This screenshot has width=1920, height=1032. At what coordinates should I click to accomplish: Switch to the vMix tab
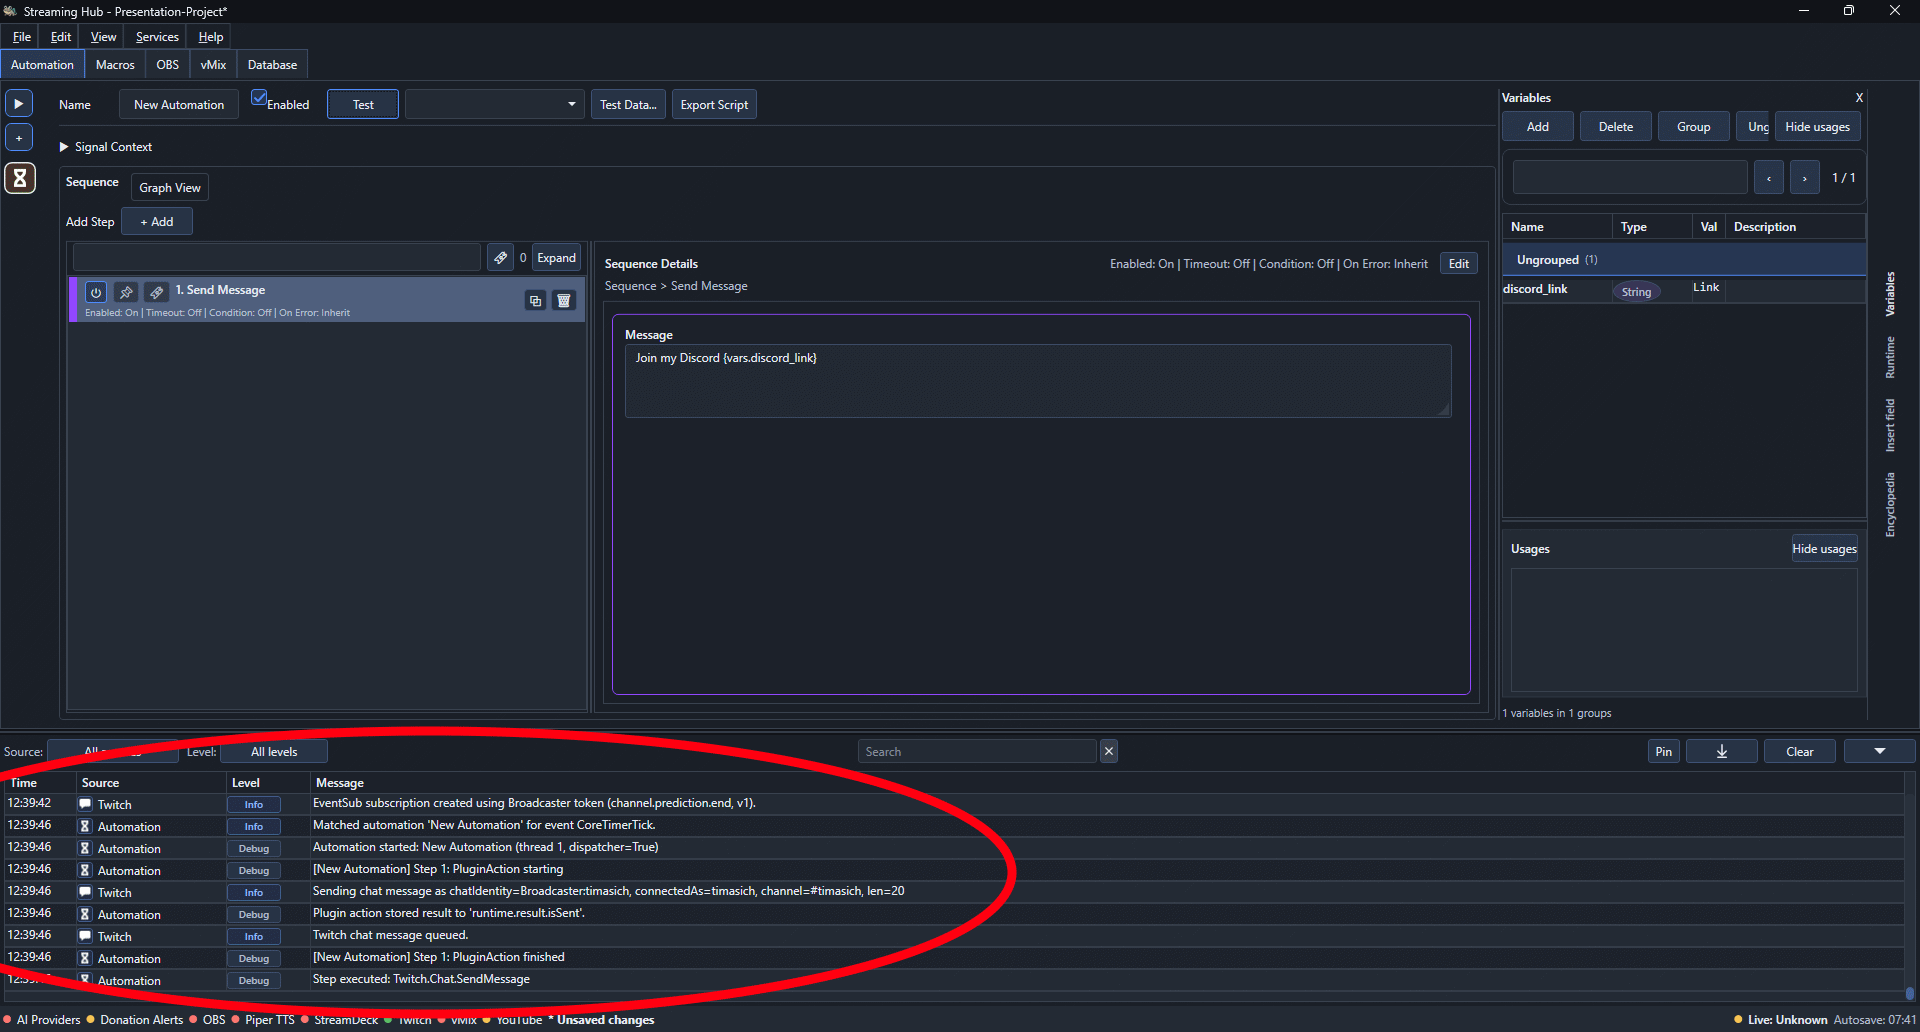pyautogui.click(x=213, y=65)
